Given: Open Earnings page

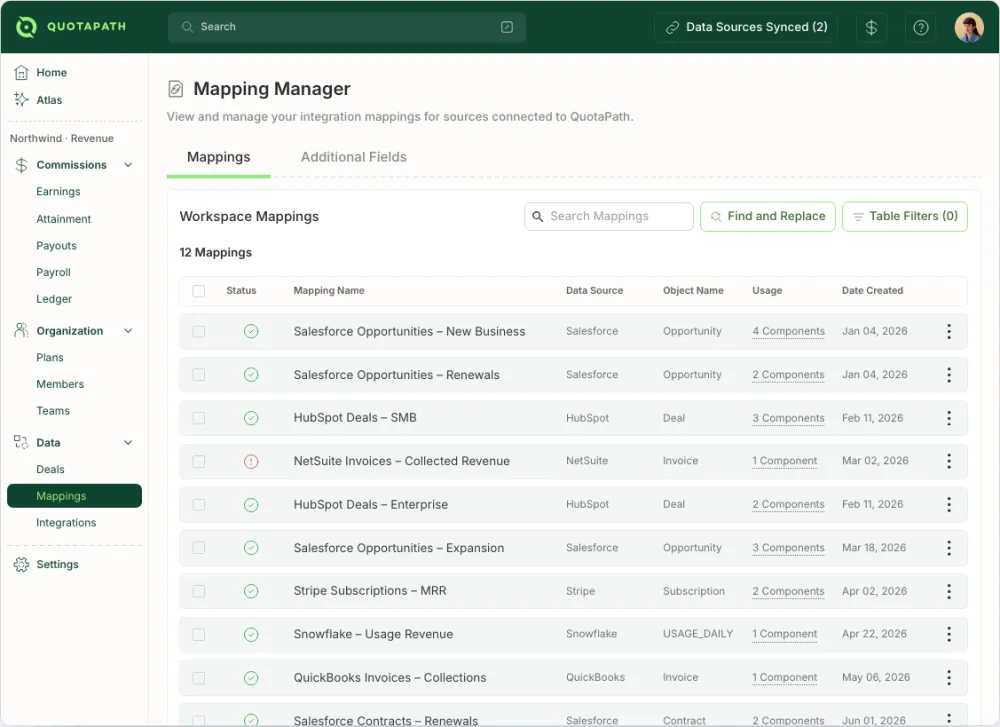Looking at the screenshot, I should coord(58,191).
